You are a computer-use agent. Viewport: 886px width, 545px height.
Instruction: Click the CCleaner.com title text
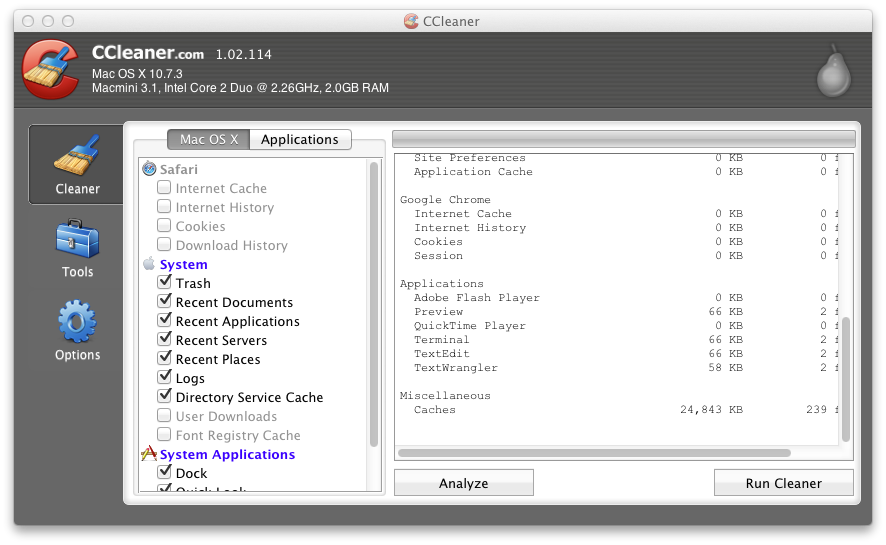pos(148,53)
